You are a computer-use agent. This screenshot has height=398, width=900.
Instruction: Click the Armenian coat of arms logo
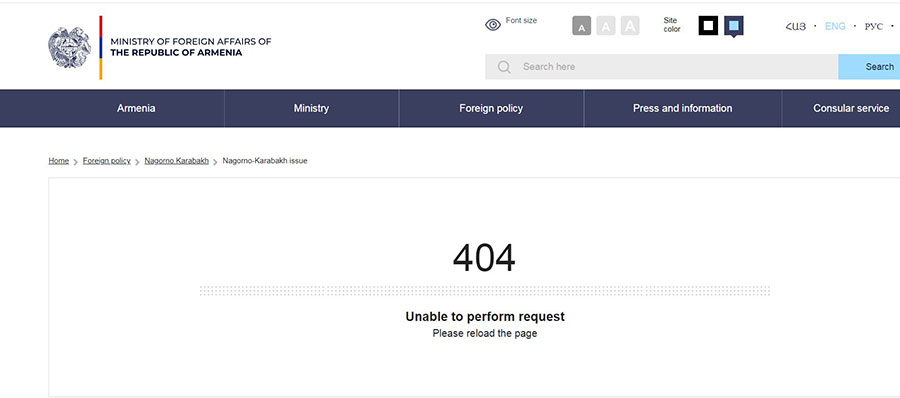coord(69,48)
